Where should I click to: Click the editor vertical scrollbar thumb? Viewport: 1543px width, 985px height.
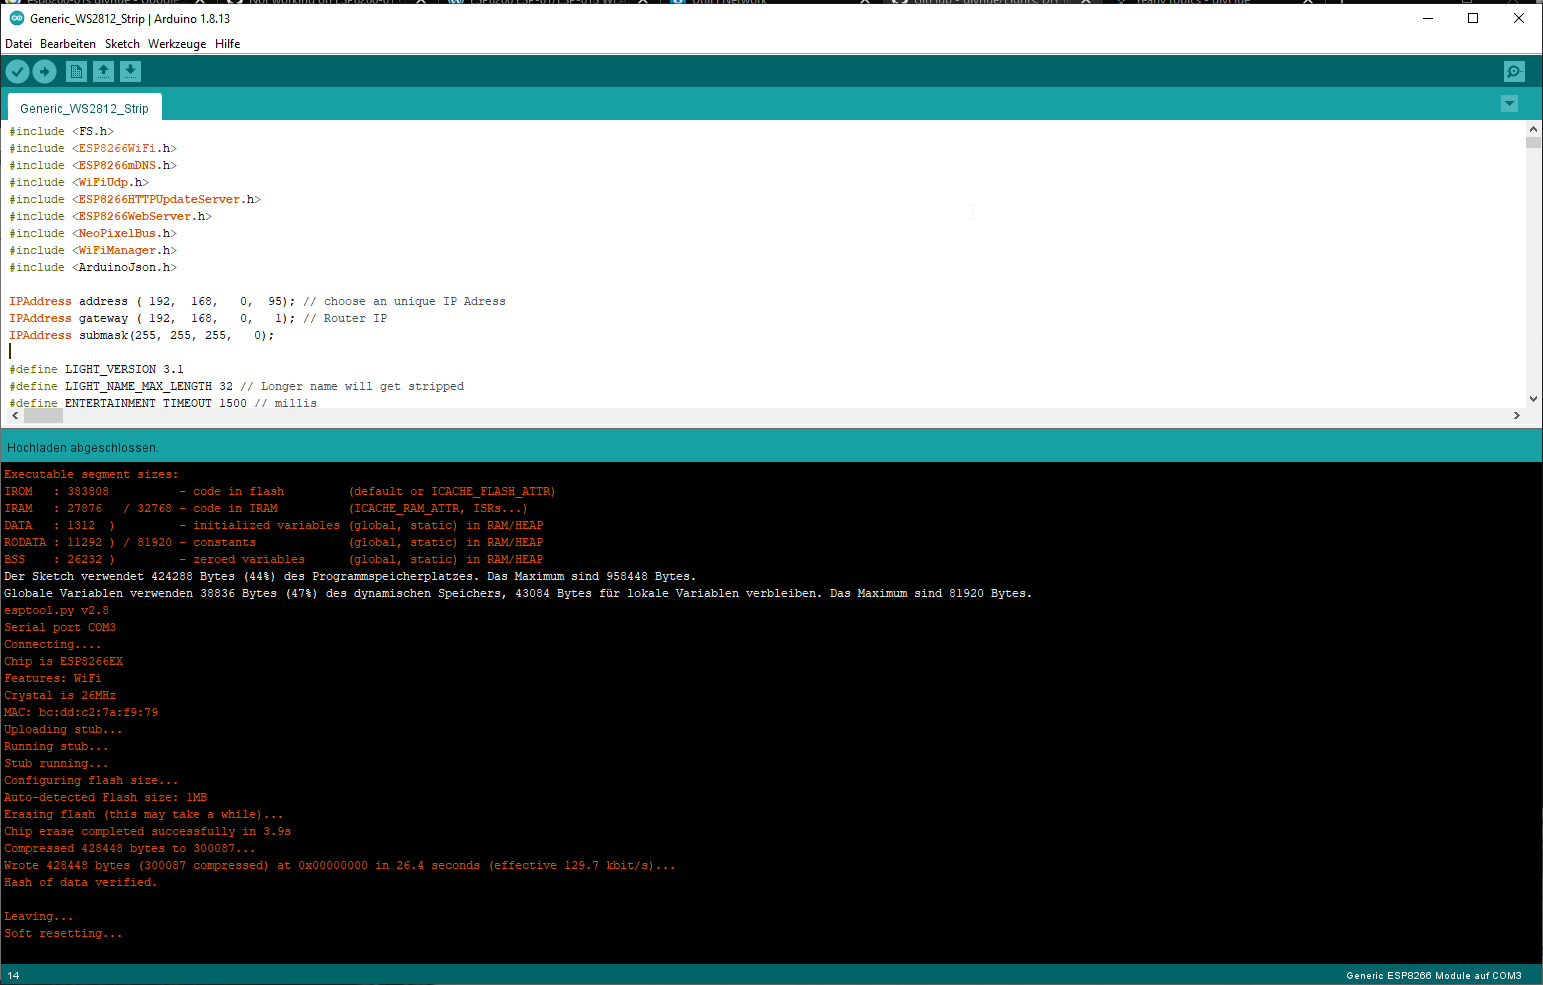click(1533, 142)
